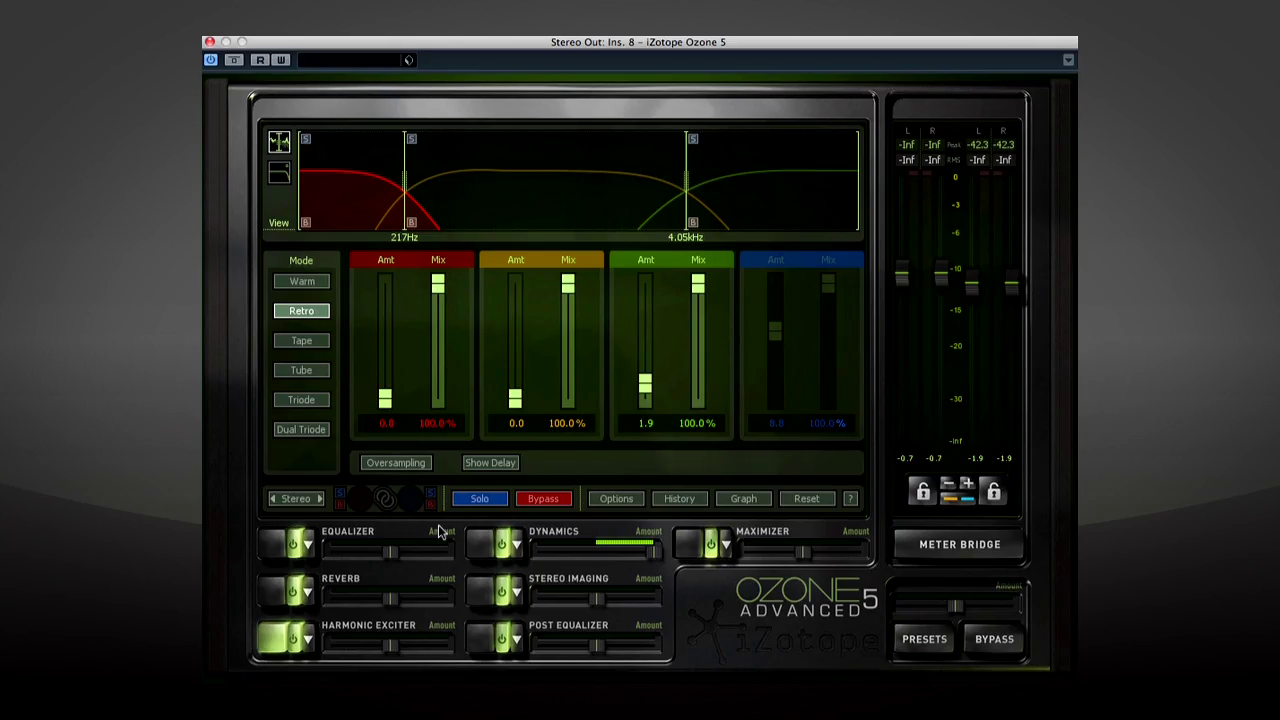Solo band 3 at 4.05kHz crossover
Image resolution: width=1280 pixels, height=720 pixels.
point(692,139)
